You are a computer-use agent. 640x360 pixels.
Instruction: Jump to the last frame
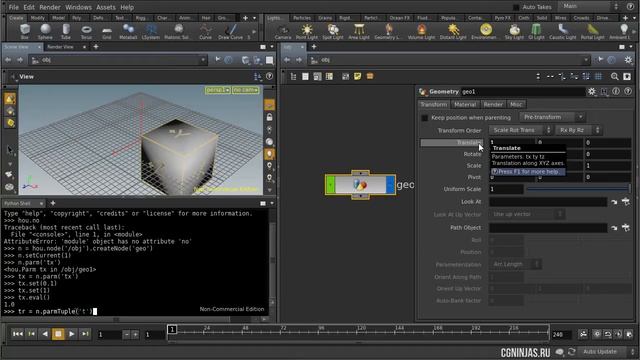85,334
